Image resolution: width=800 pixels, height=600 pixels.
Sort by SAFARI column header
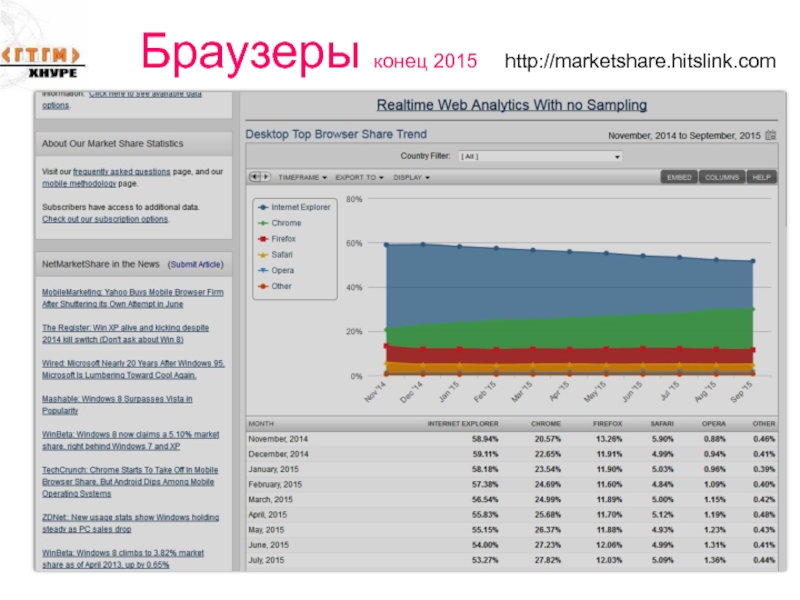[662, 424]
